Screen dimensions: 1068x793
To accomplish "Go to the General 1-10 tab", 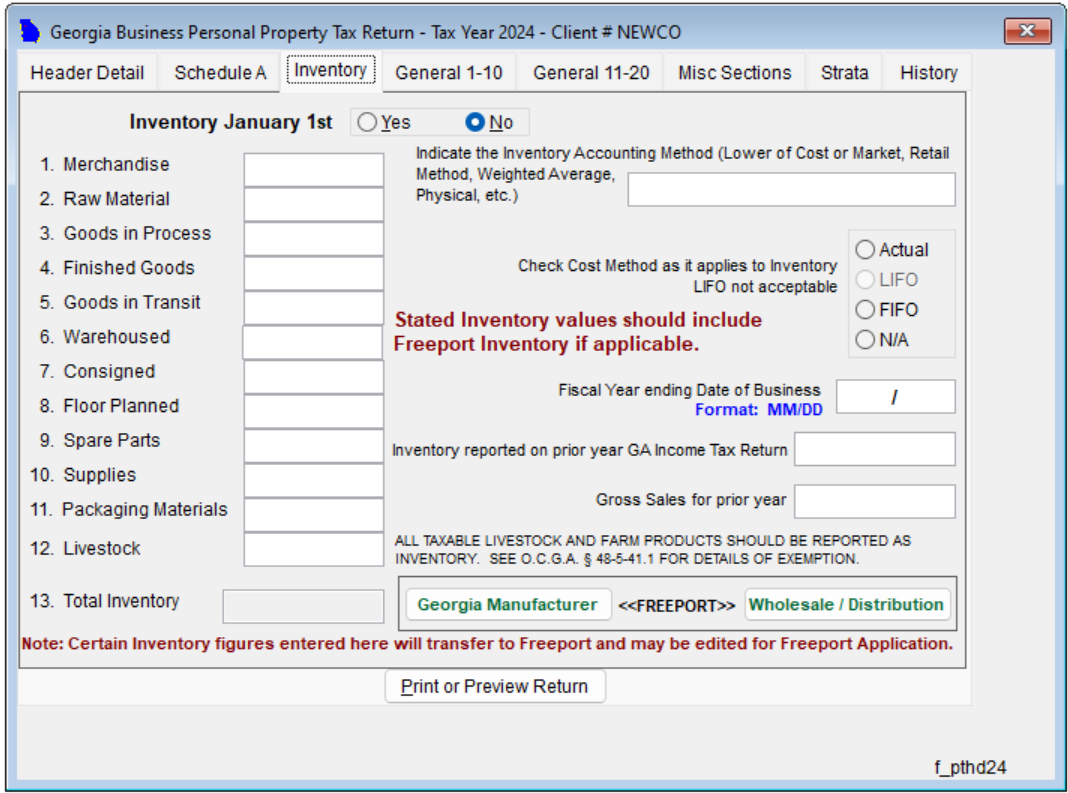I will point(448,73).
